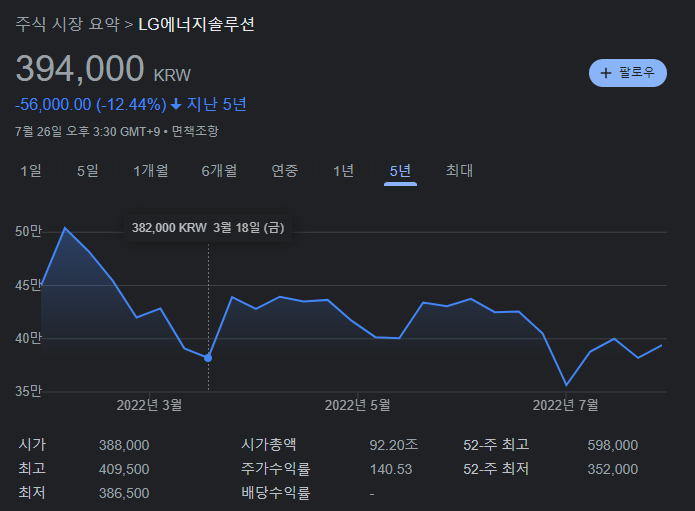Click the 주가수익률 value 140.53

(391, 469)
